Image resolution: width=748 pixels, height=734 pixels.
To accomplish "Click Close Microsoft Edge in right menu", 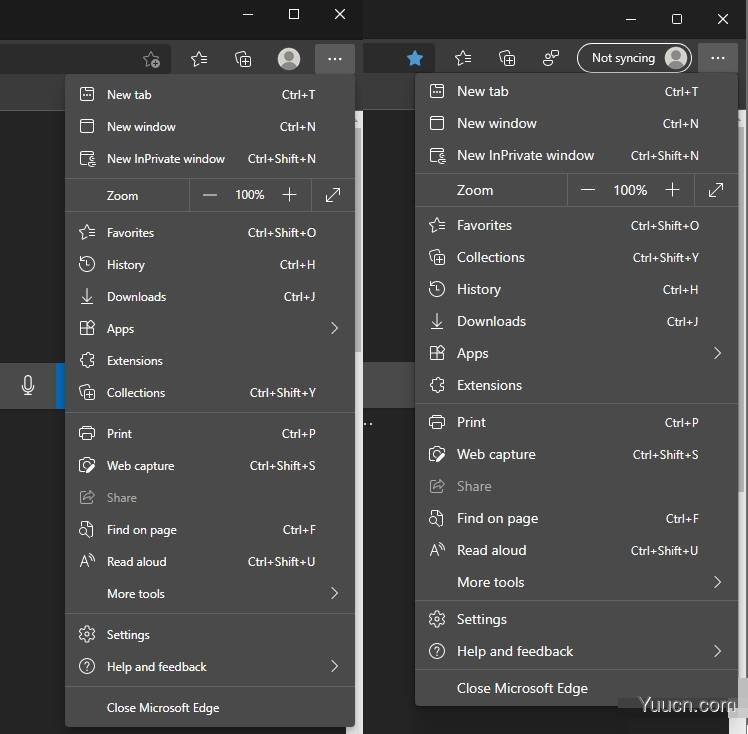I will pyautogui.click(x=577, y=688).
